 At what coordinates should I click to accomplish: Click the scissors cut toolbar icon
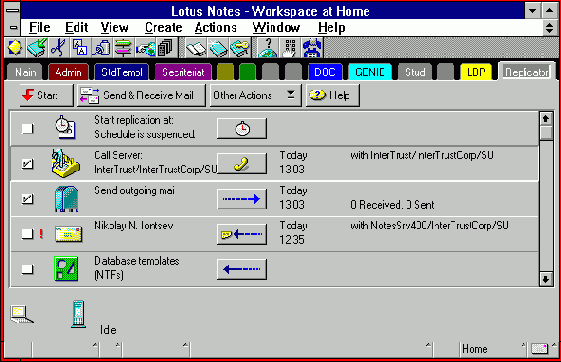click(x=58, y=48)
